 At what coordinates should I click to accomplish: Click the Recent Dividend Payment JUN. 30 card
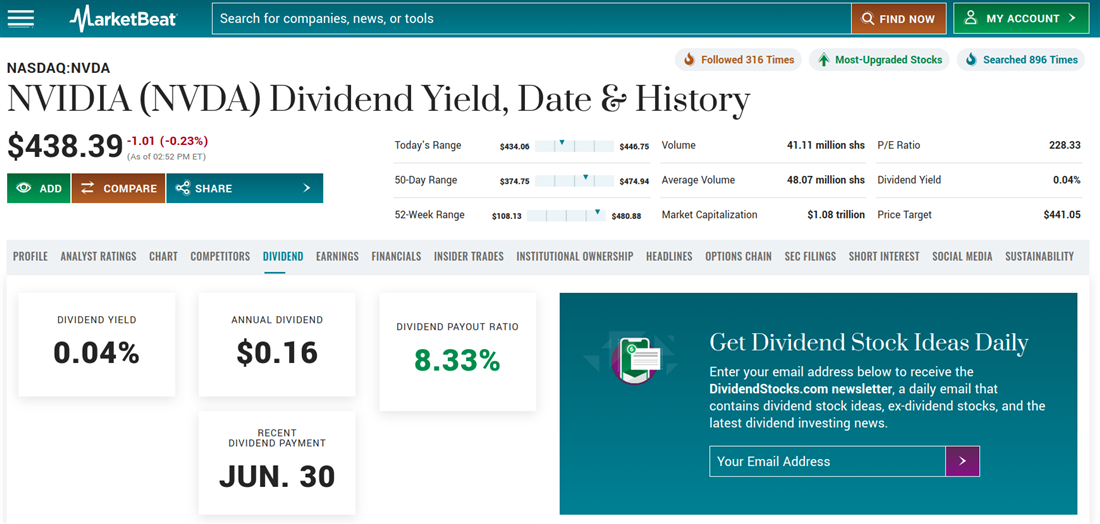click(x=277, y=463)
